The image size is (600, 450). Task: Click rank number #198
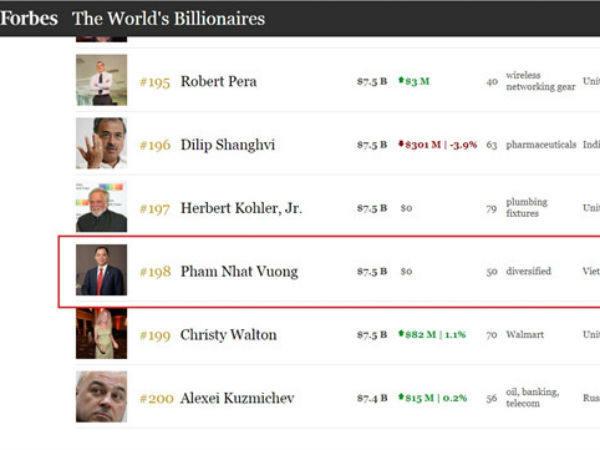[155, 272]
